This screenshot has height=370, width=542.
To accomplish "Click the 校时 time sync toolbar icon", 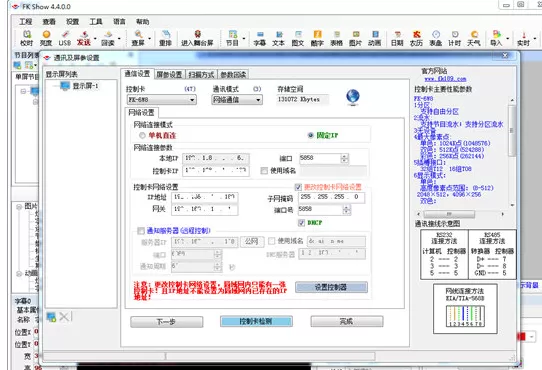I will pyautogui.click(x=27, y=38).
